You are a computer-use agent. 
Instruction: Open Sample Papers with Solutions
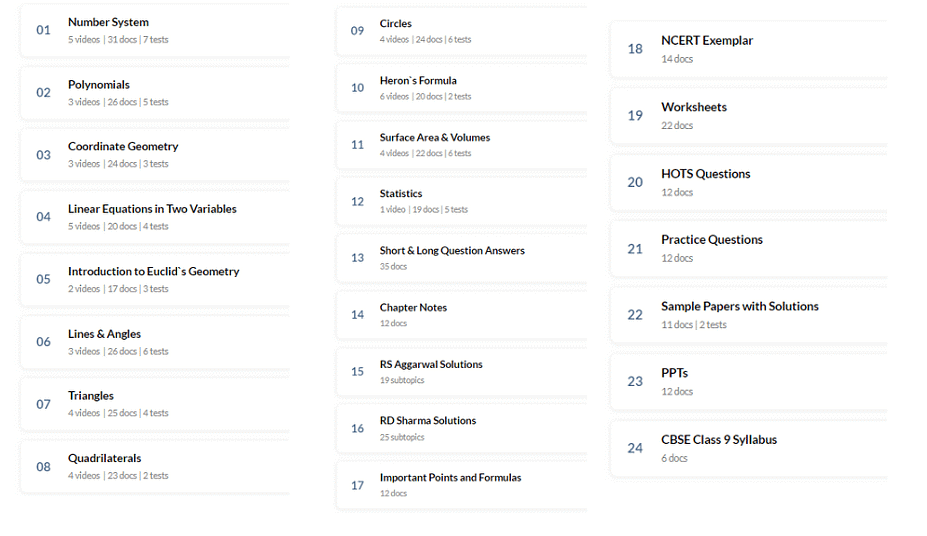point(739,307)
